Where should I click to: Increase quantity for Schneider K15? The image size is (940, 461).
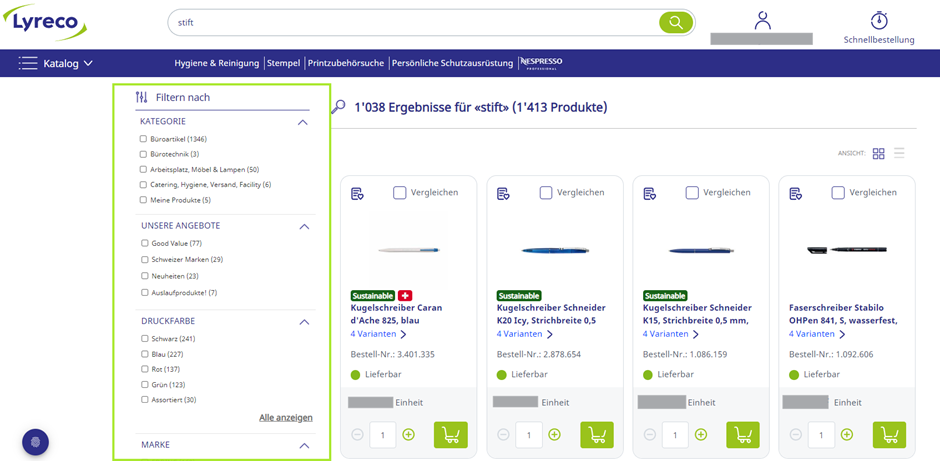701,434
